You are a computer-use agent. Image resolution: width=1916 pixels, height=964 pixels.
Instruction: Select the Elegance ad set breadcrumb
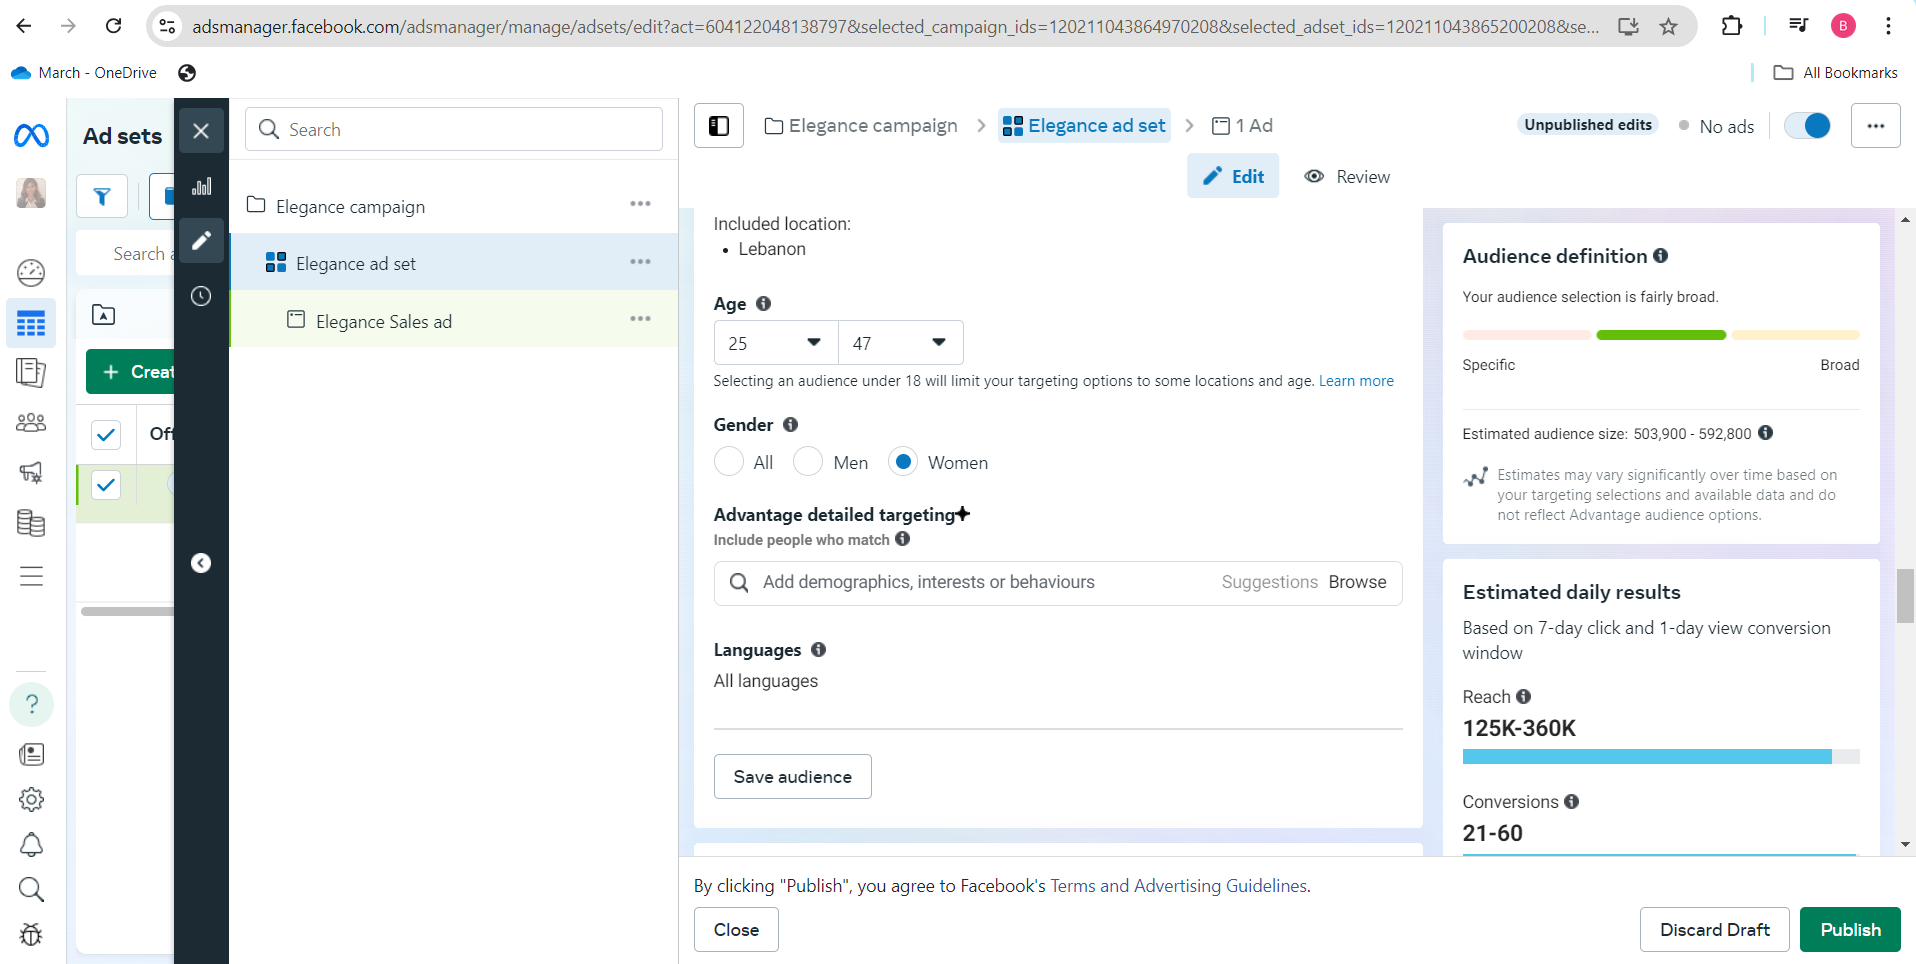[x=1084, y=126]
